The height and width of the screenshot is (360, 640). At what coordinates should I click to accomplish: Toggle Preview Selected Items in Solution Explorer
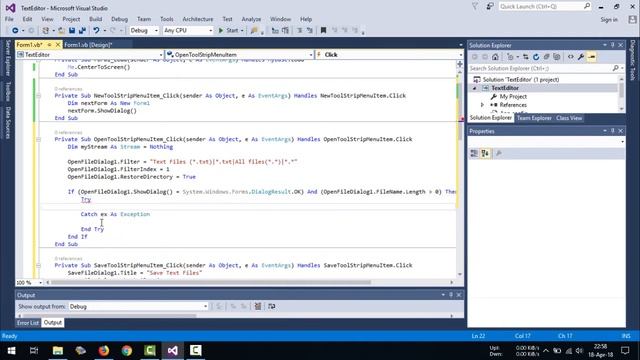[591, 57]
